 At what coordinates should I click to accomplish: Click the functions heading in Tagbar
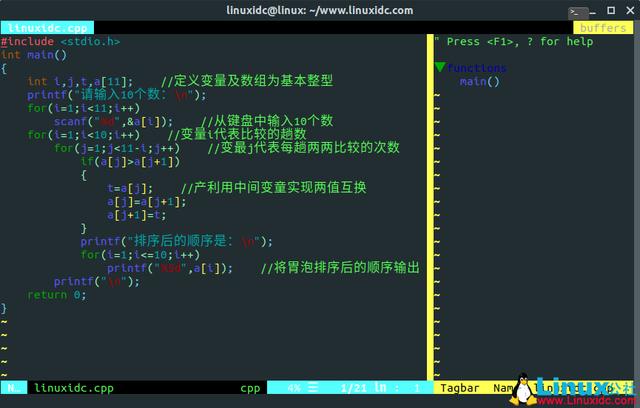pos(476,68)
